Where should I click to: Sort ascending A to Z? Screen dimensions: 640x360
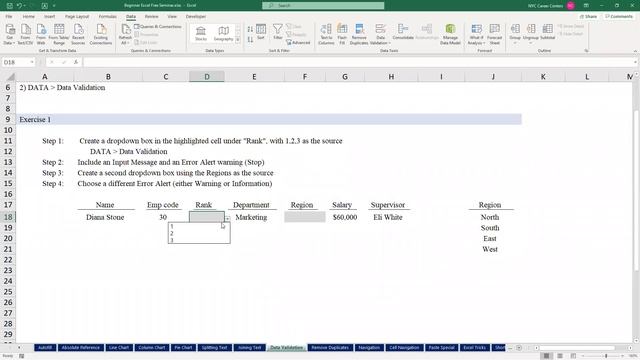coord(250,29)
